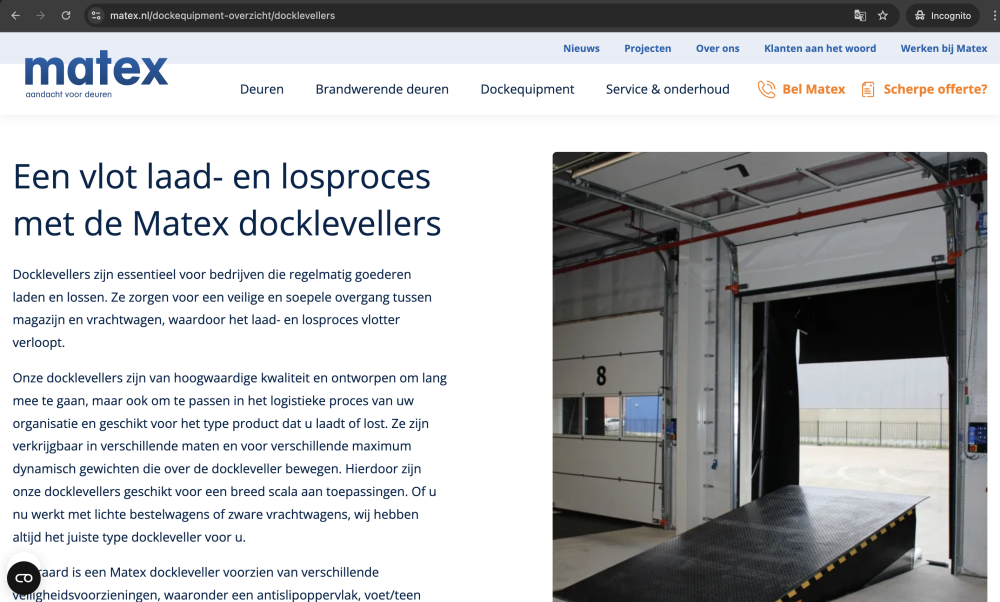Open the Dockequipment menu

(x=527, y=89)
